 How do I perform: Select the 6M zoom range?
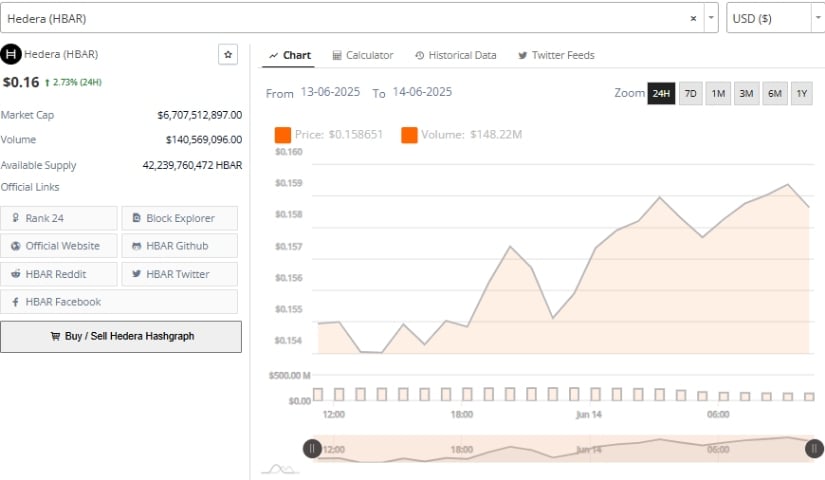click(775, 94)
